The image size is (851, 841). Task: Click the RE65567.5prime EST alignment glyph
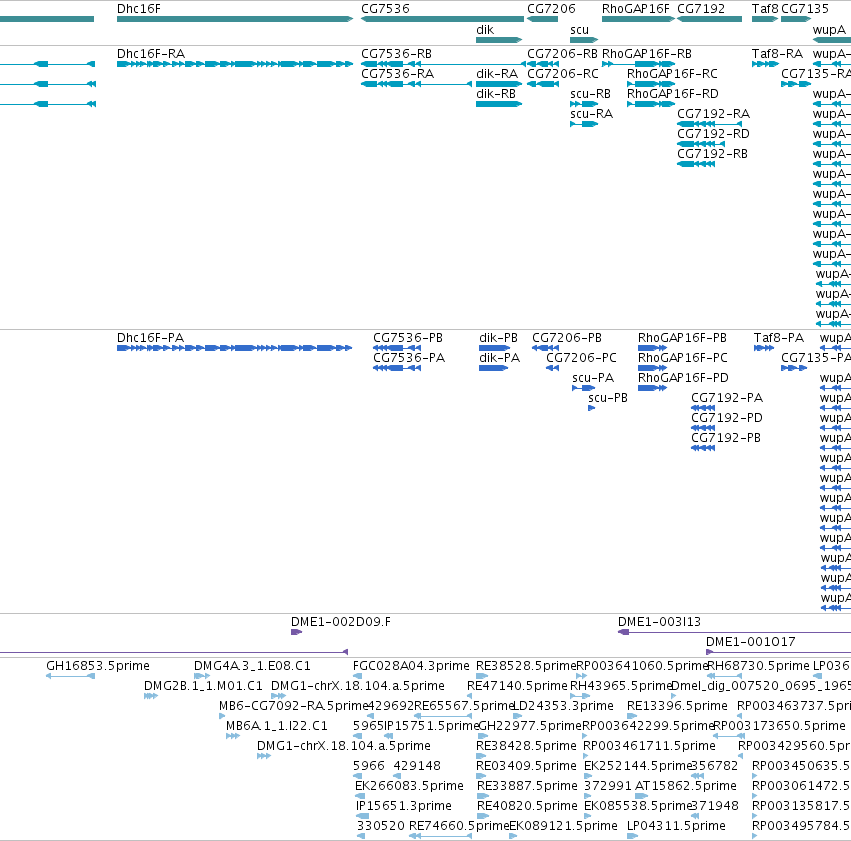tap(441, 716)
